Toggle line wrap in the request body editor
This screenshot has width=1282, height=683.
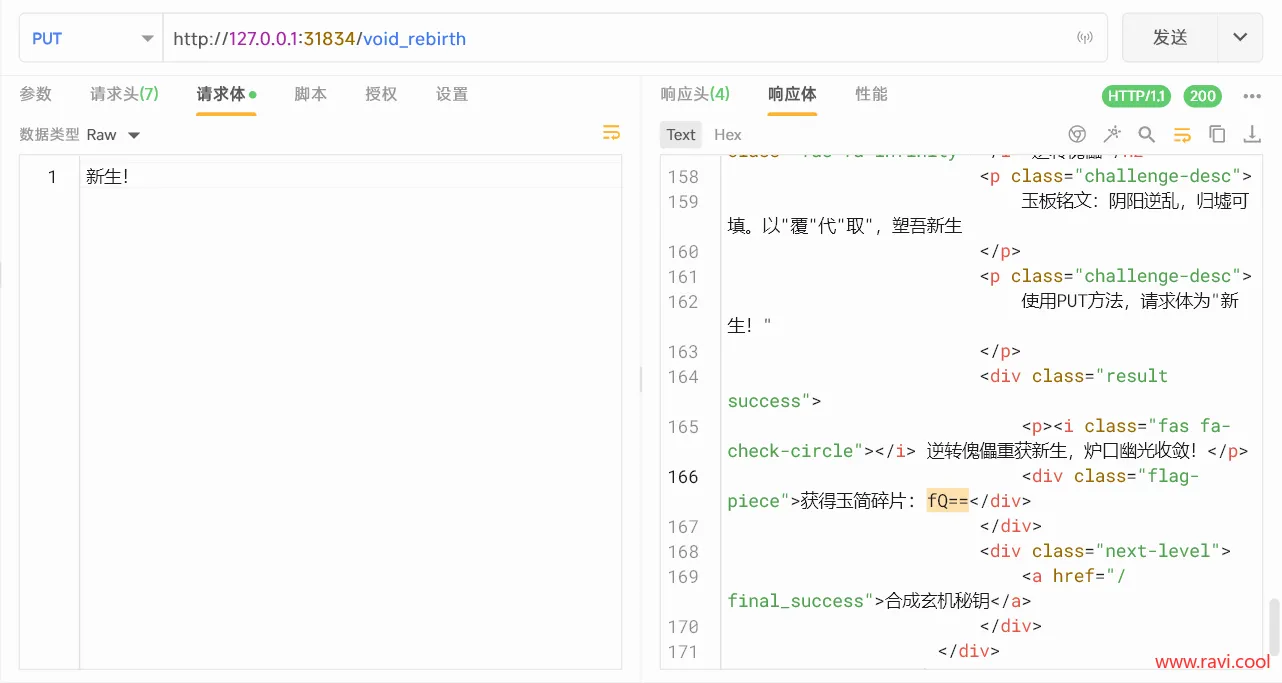pyautogui.click(x=611, y=133)
